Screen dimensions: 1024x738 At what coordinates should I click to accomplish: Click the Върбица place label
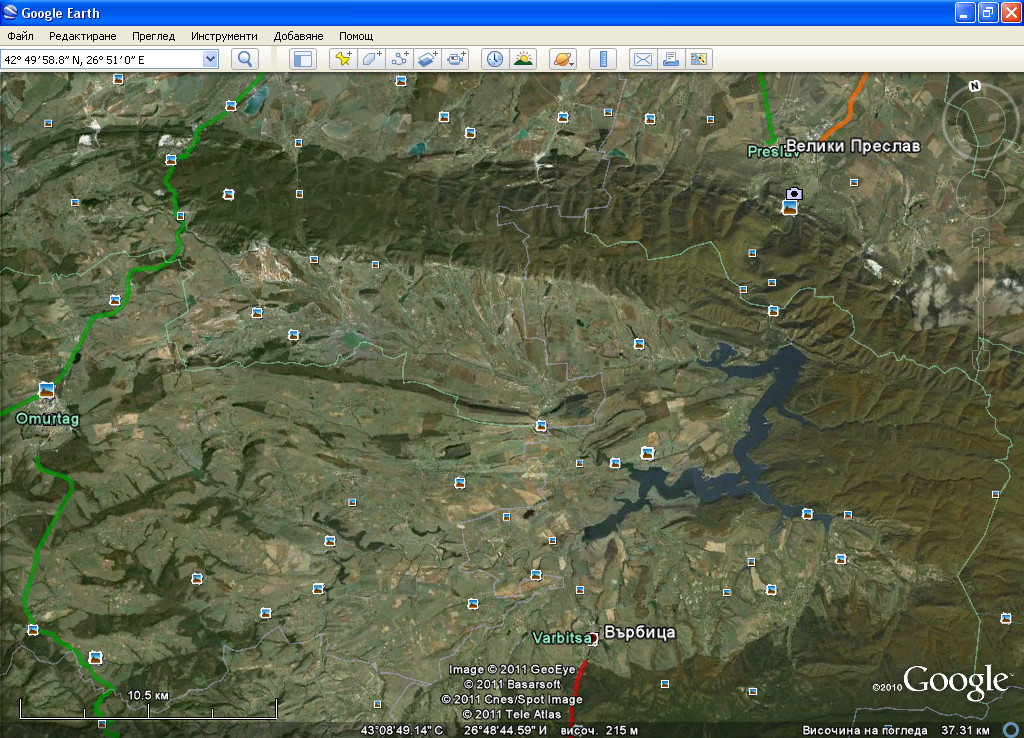click(640, 632)
